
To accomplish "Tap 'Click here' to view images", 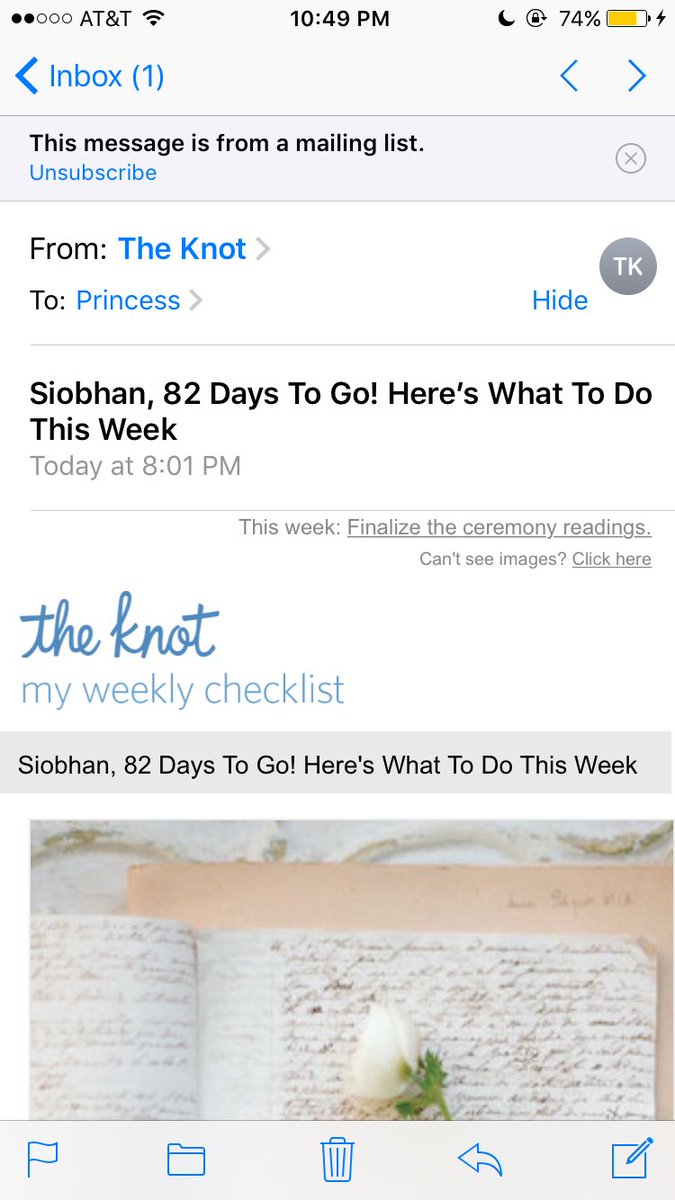I will tap(611, 559).
